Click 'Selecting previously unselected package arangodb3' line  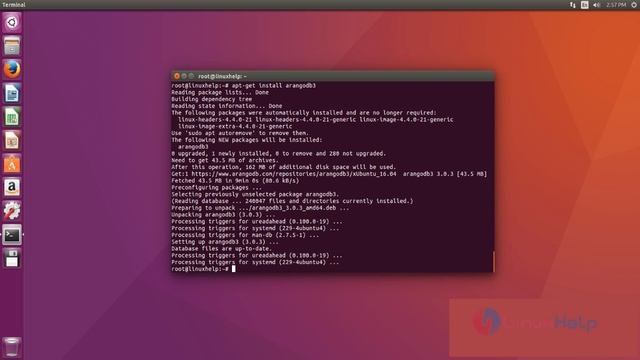point(255,194)
